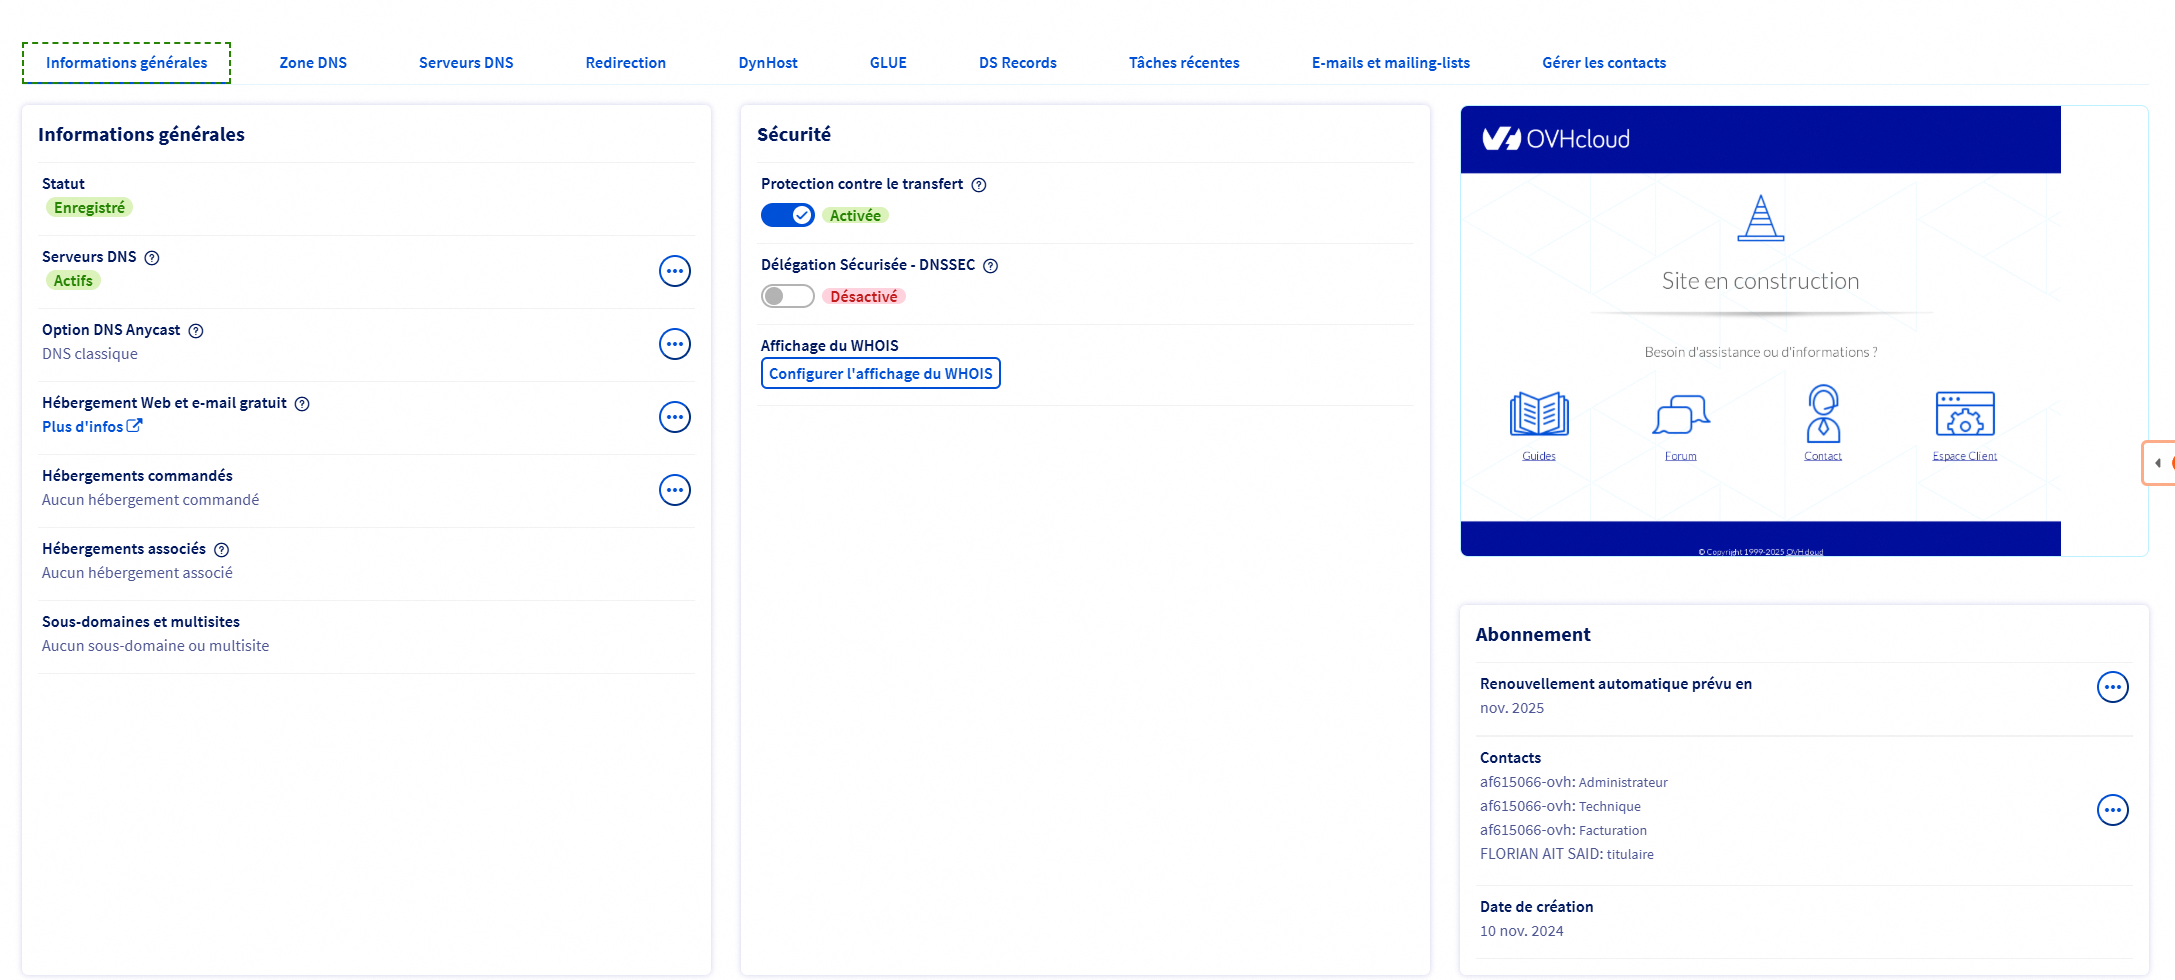This screenshot has width=2175, height=980.
Task: Click Configurer l'affichage du WHOIS button
Action: point(880,373)
